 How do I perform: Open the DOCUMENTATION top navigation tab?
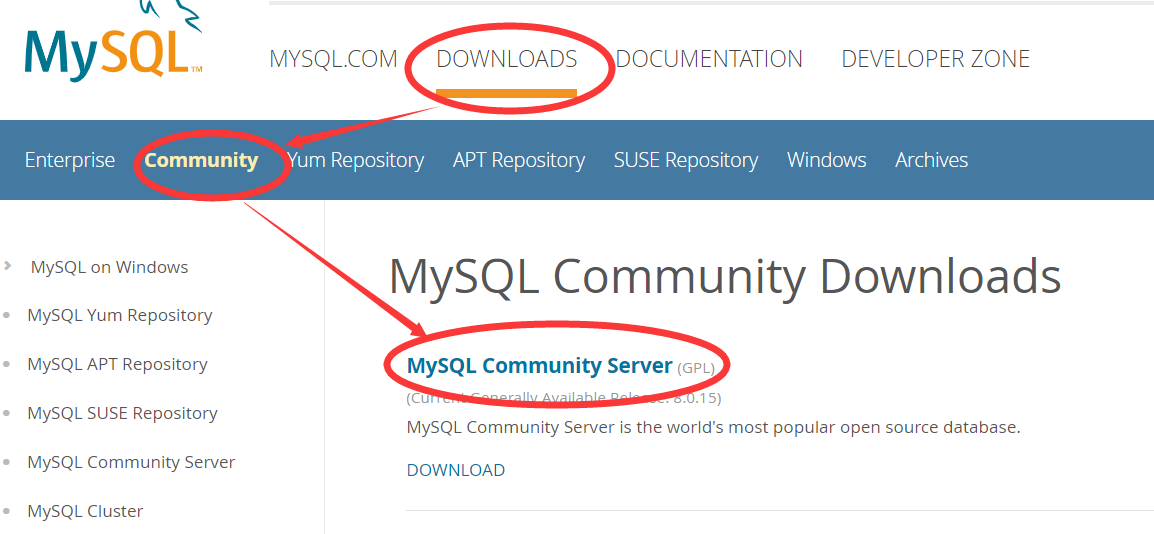(x=709, y=59)
